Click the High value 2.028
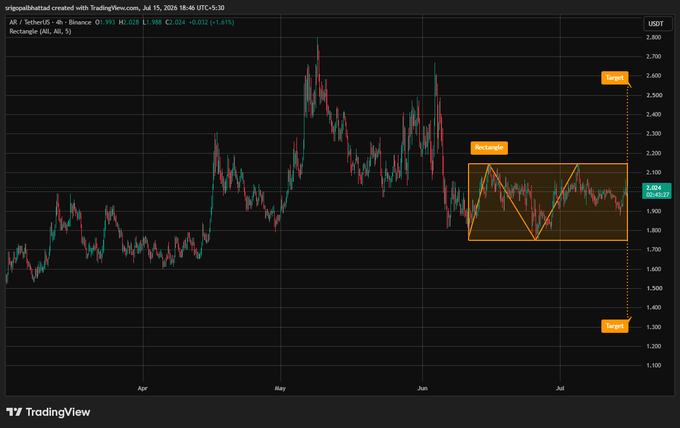 point(131,22)
